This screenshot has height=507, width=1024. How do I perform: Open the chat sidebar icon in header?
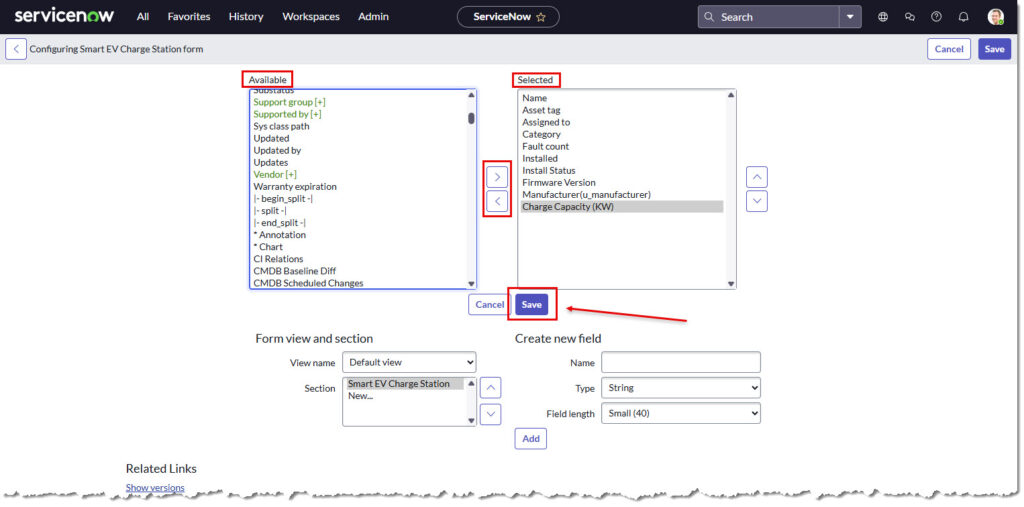909,17
